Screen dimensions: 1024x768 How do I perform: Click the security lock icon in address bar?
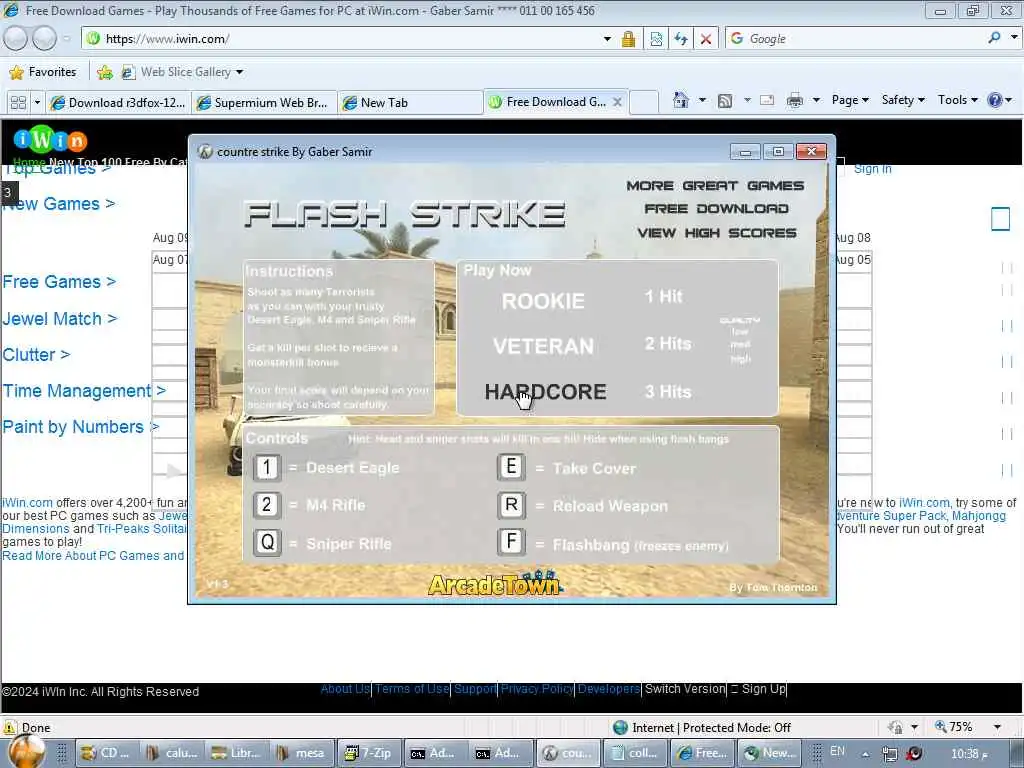click(628, 39)
